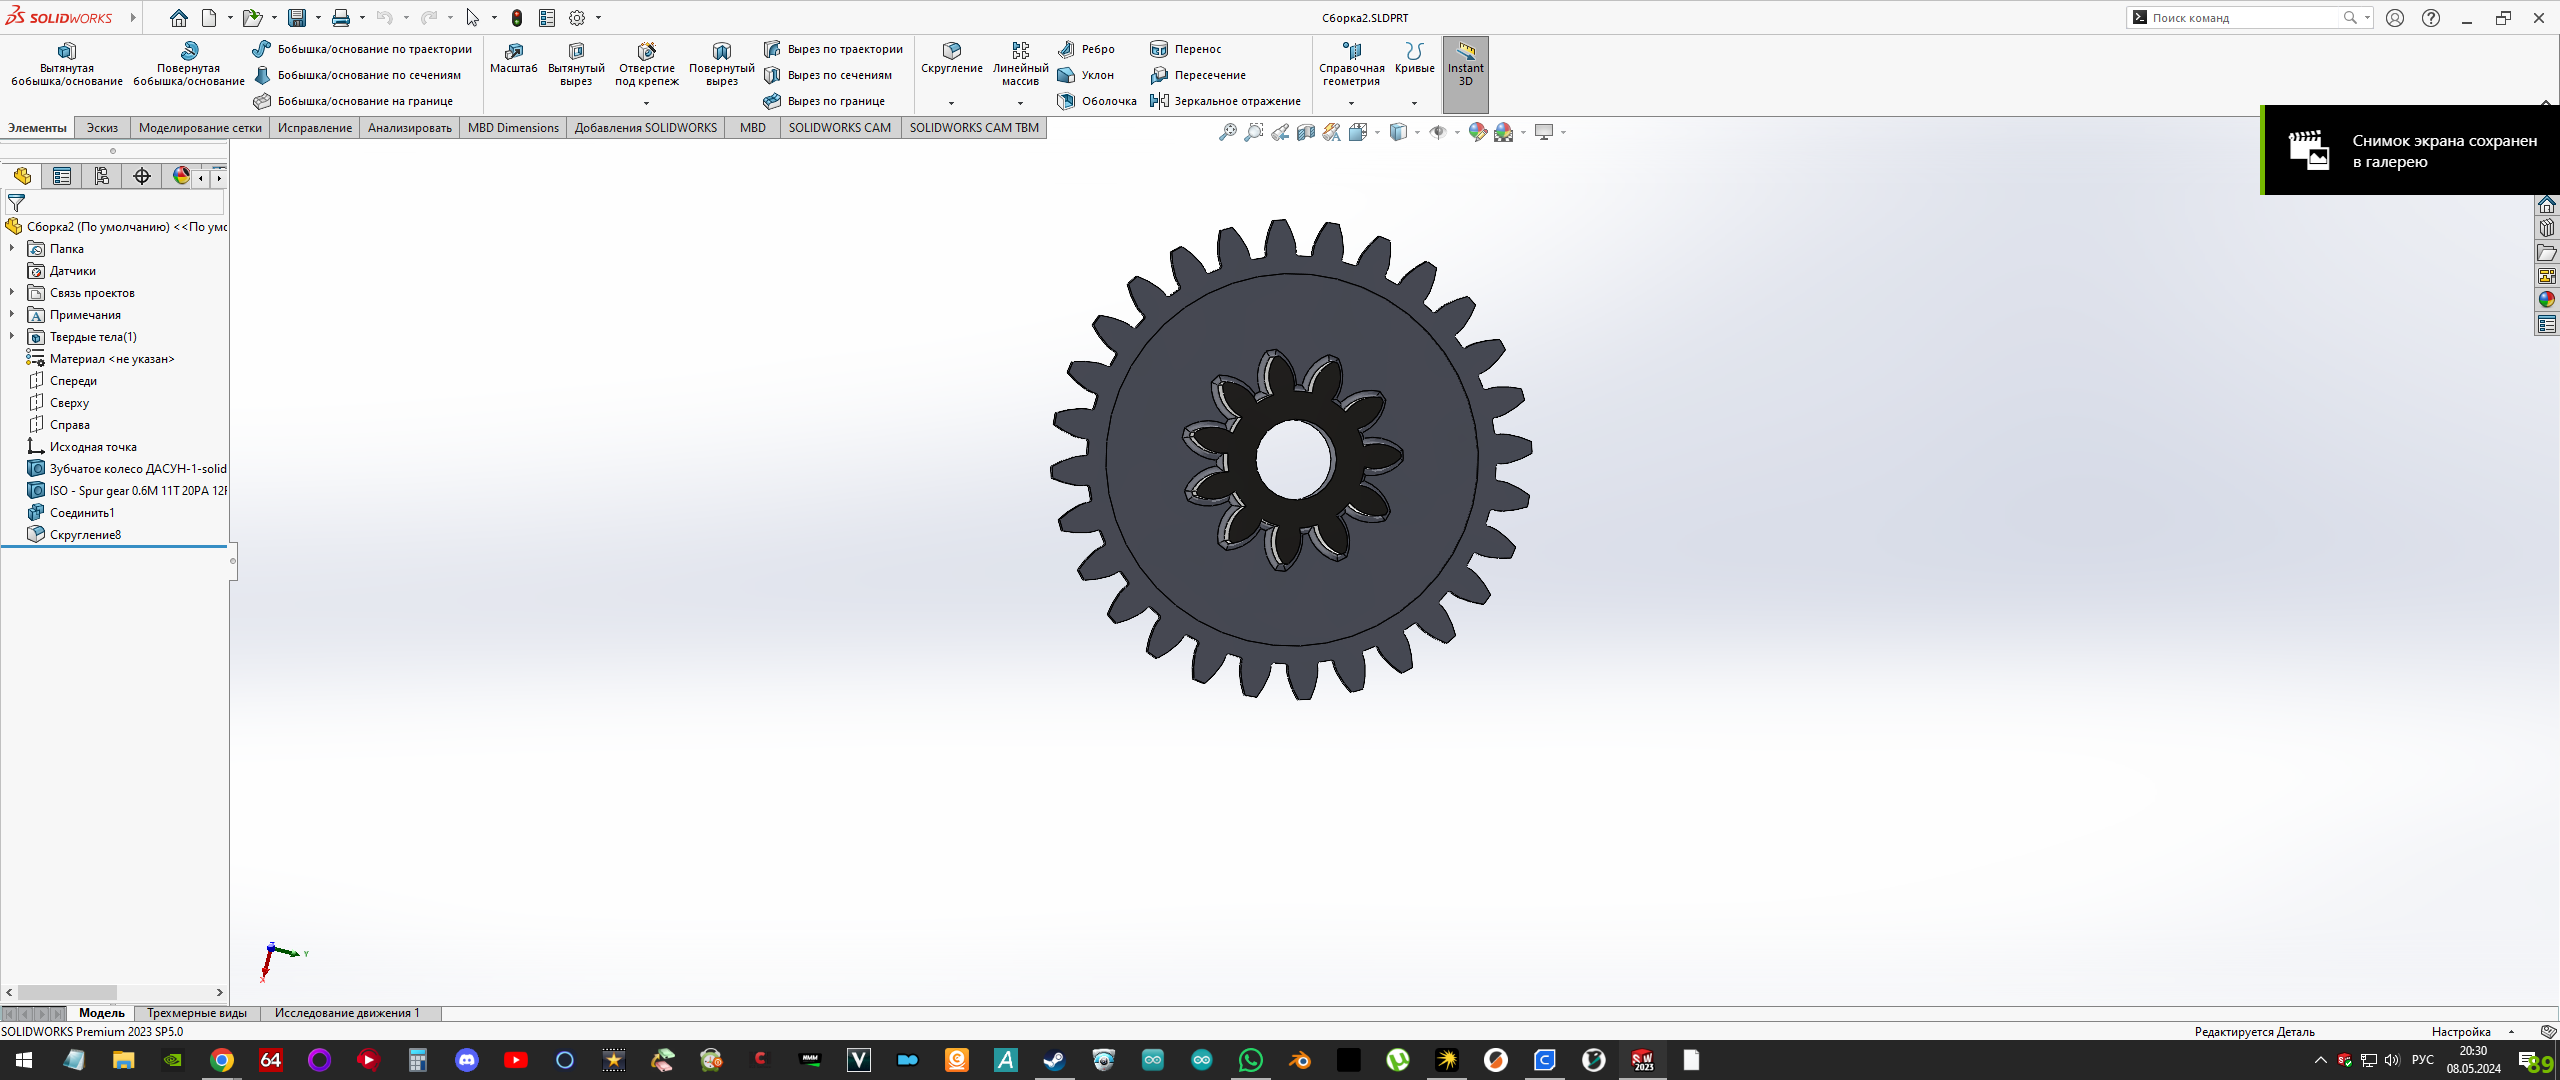This screenshot has width=2560, height=1080.
Task: Switch to the Эскиз ribbon tab
Action: (102, 128)
